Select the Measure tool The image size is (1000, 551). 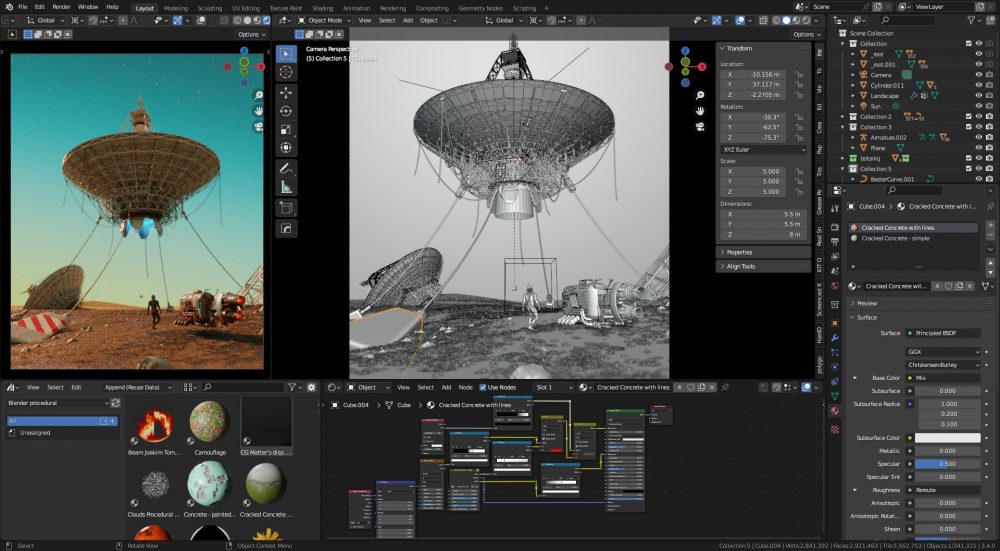[286, 187]
